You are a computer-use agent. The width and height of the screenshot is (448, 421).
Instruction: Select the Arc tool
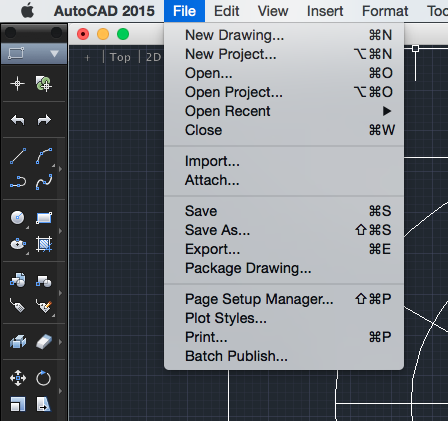(x=44, y=156)
